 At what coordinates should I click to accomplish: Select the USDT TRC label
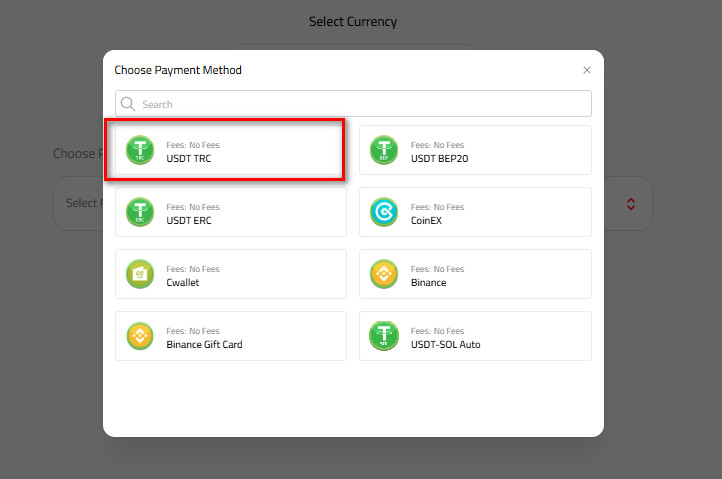pos(189,158)
